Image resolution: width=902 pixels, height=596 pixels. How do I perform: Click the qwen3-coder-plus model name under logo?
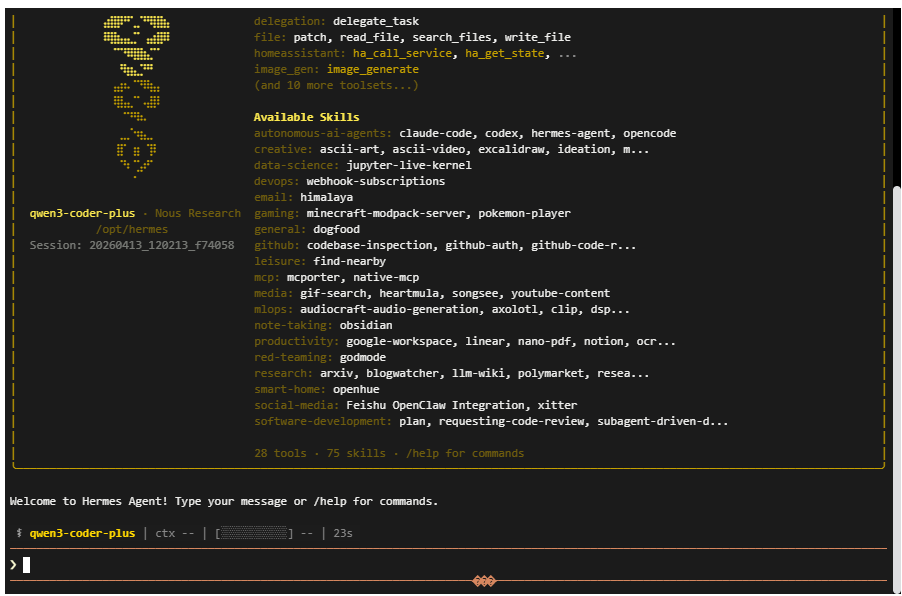tap(82, 213)
